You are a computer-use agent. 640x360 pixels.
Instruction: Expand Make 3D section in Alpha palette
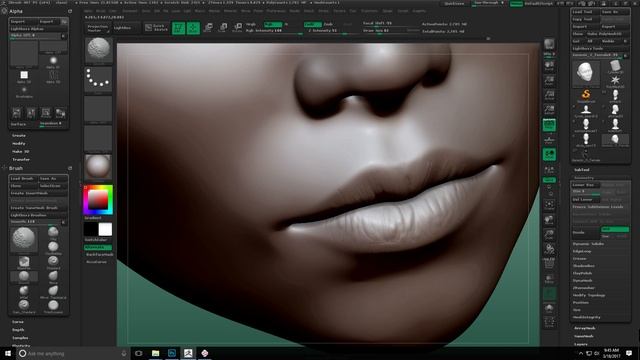20,151
